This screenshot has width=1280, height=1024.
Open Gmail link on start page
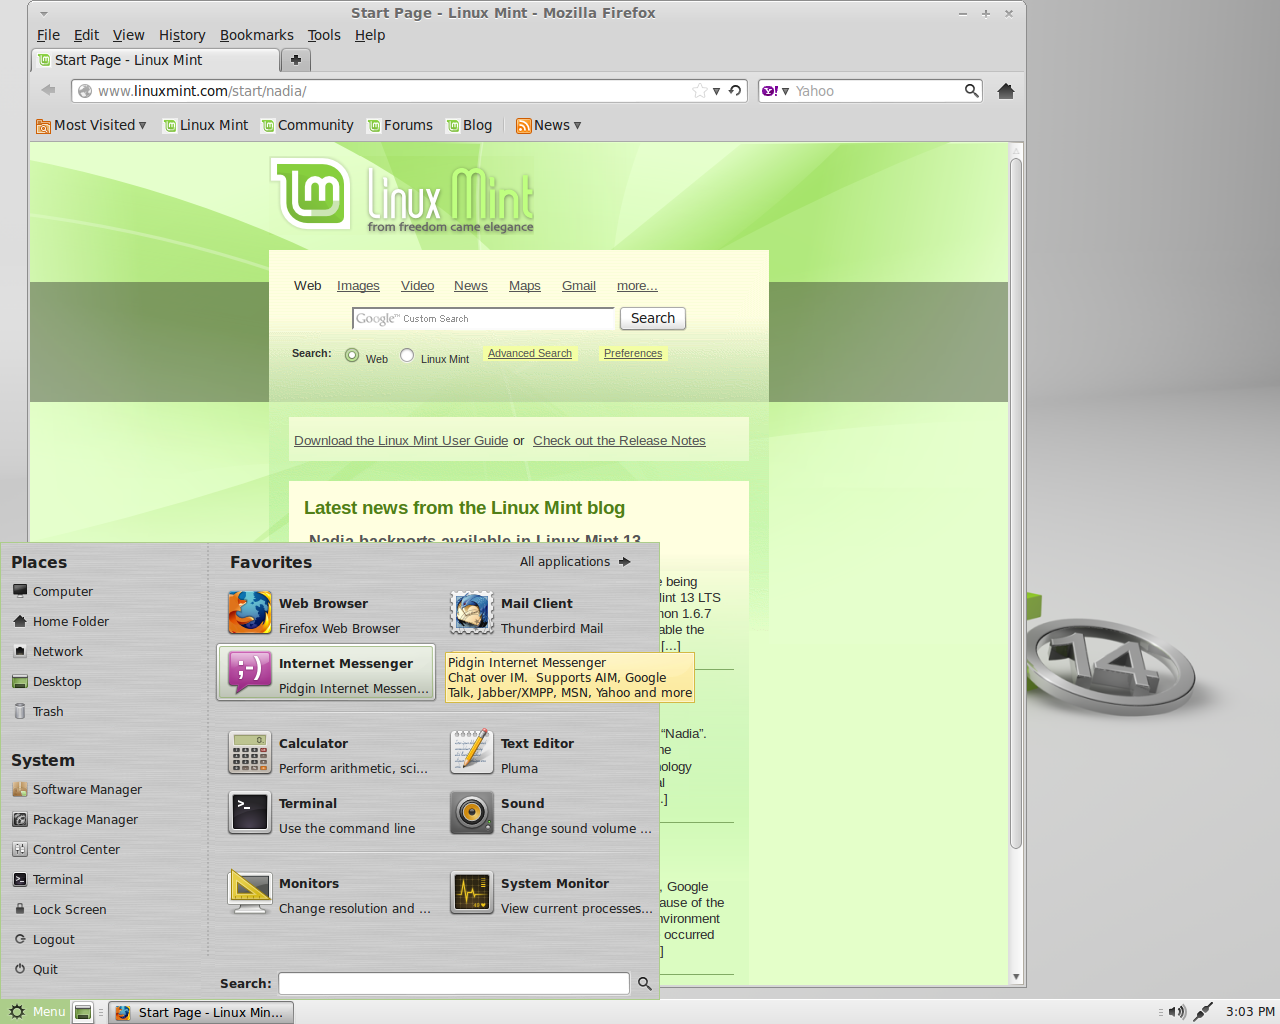pyautogui.click(x=579, y=286)
